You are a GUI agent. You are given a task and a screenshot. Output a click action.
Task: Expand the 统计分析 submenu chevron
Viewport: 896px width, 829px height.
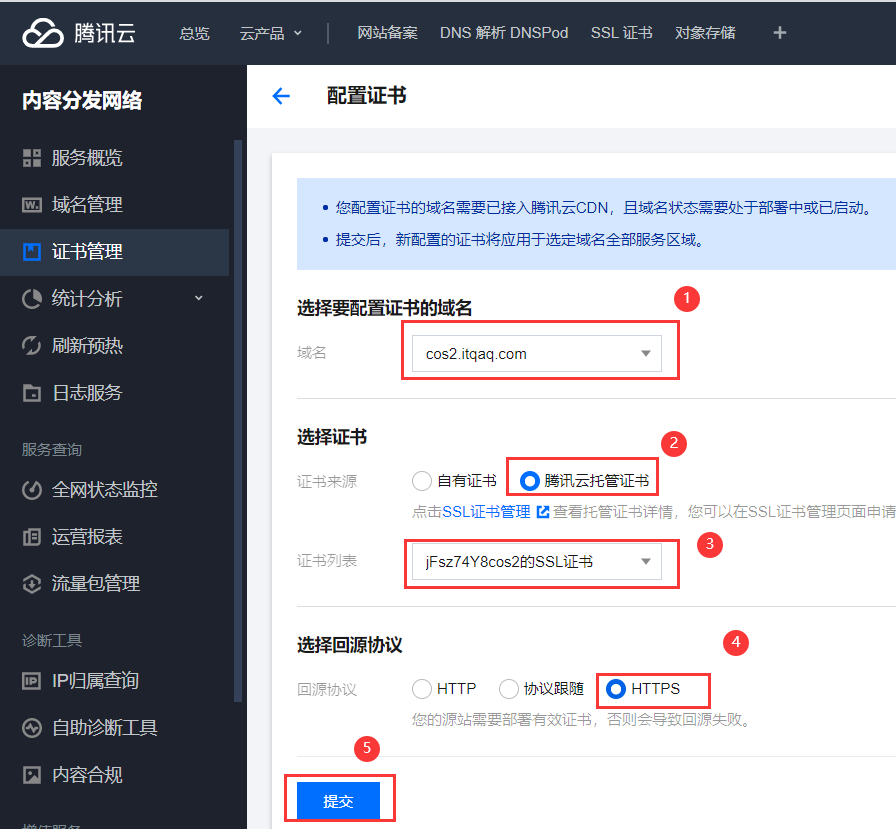click(x=199, y=298)
